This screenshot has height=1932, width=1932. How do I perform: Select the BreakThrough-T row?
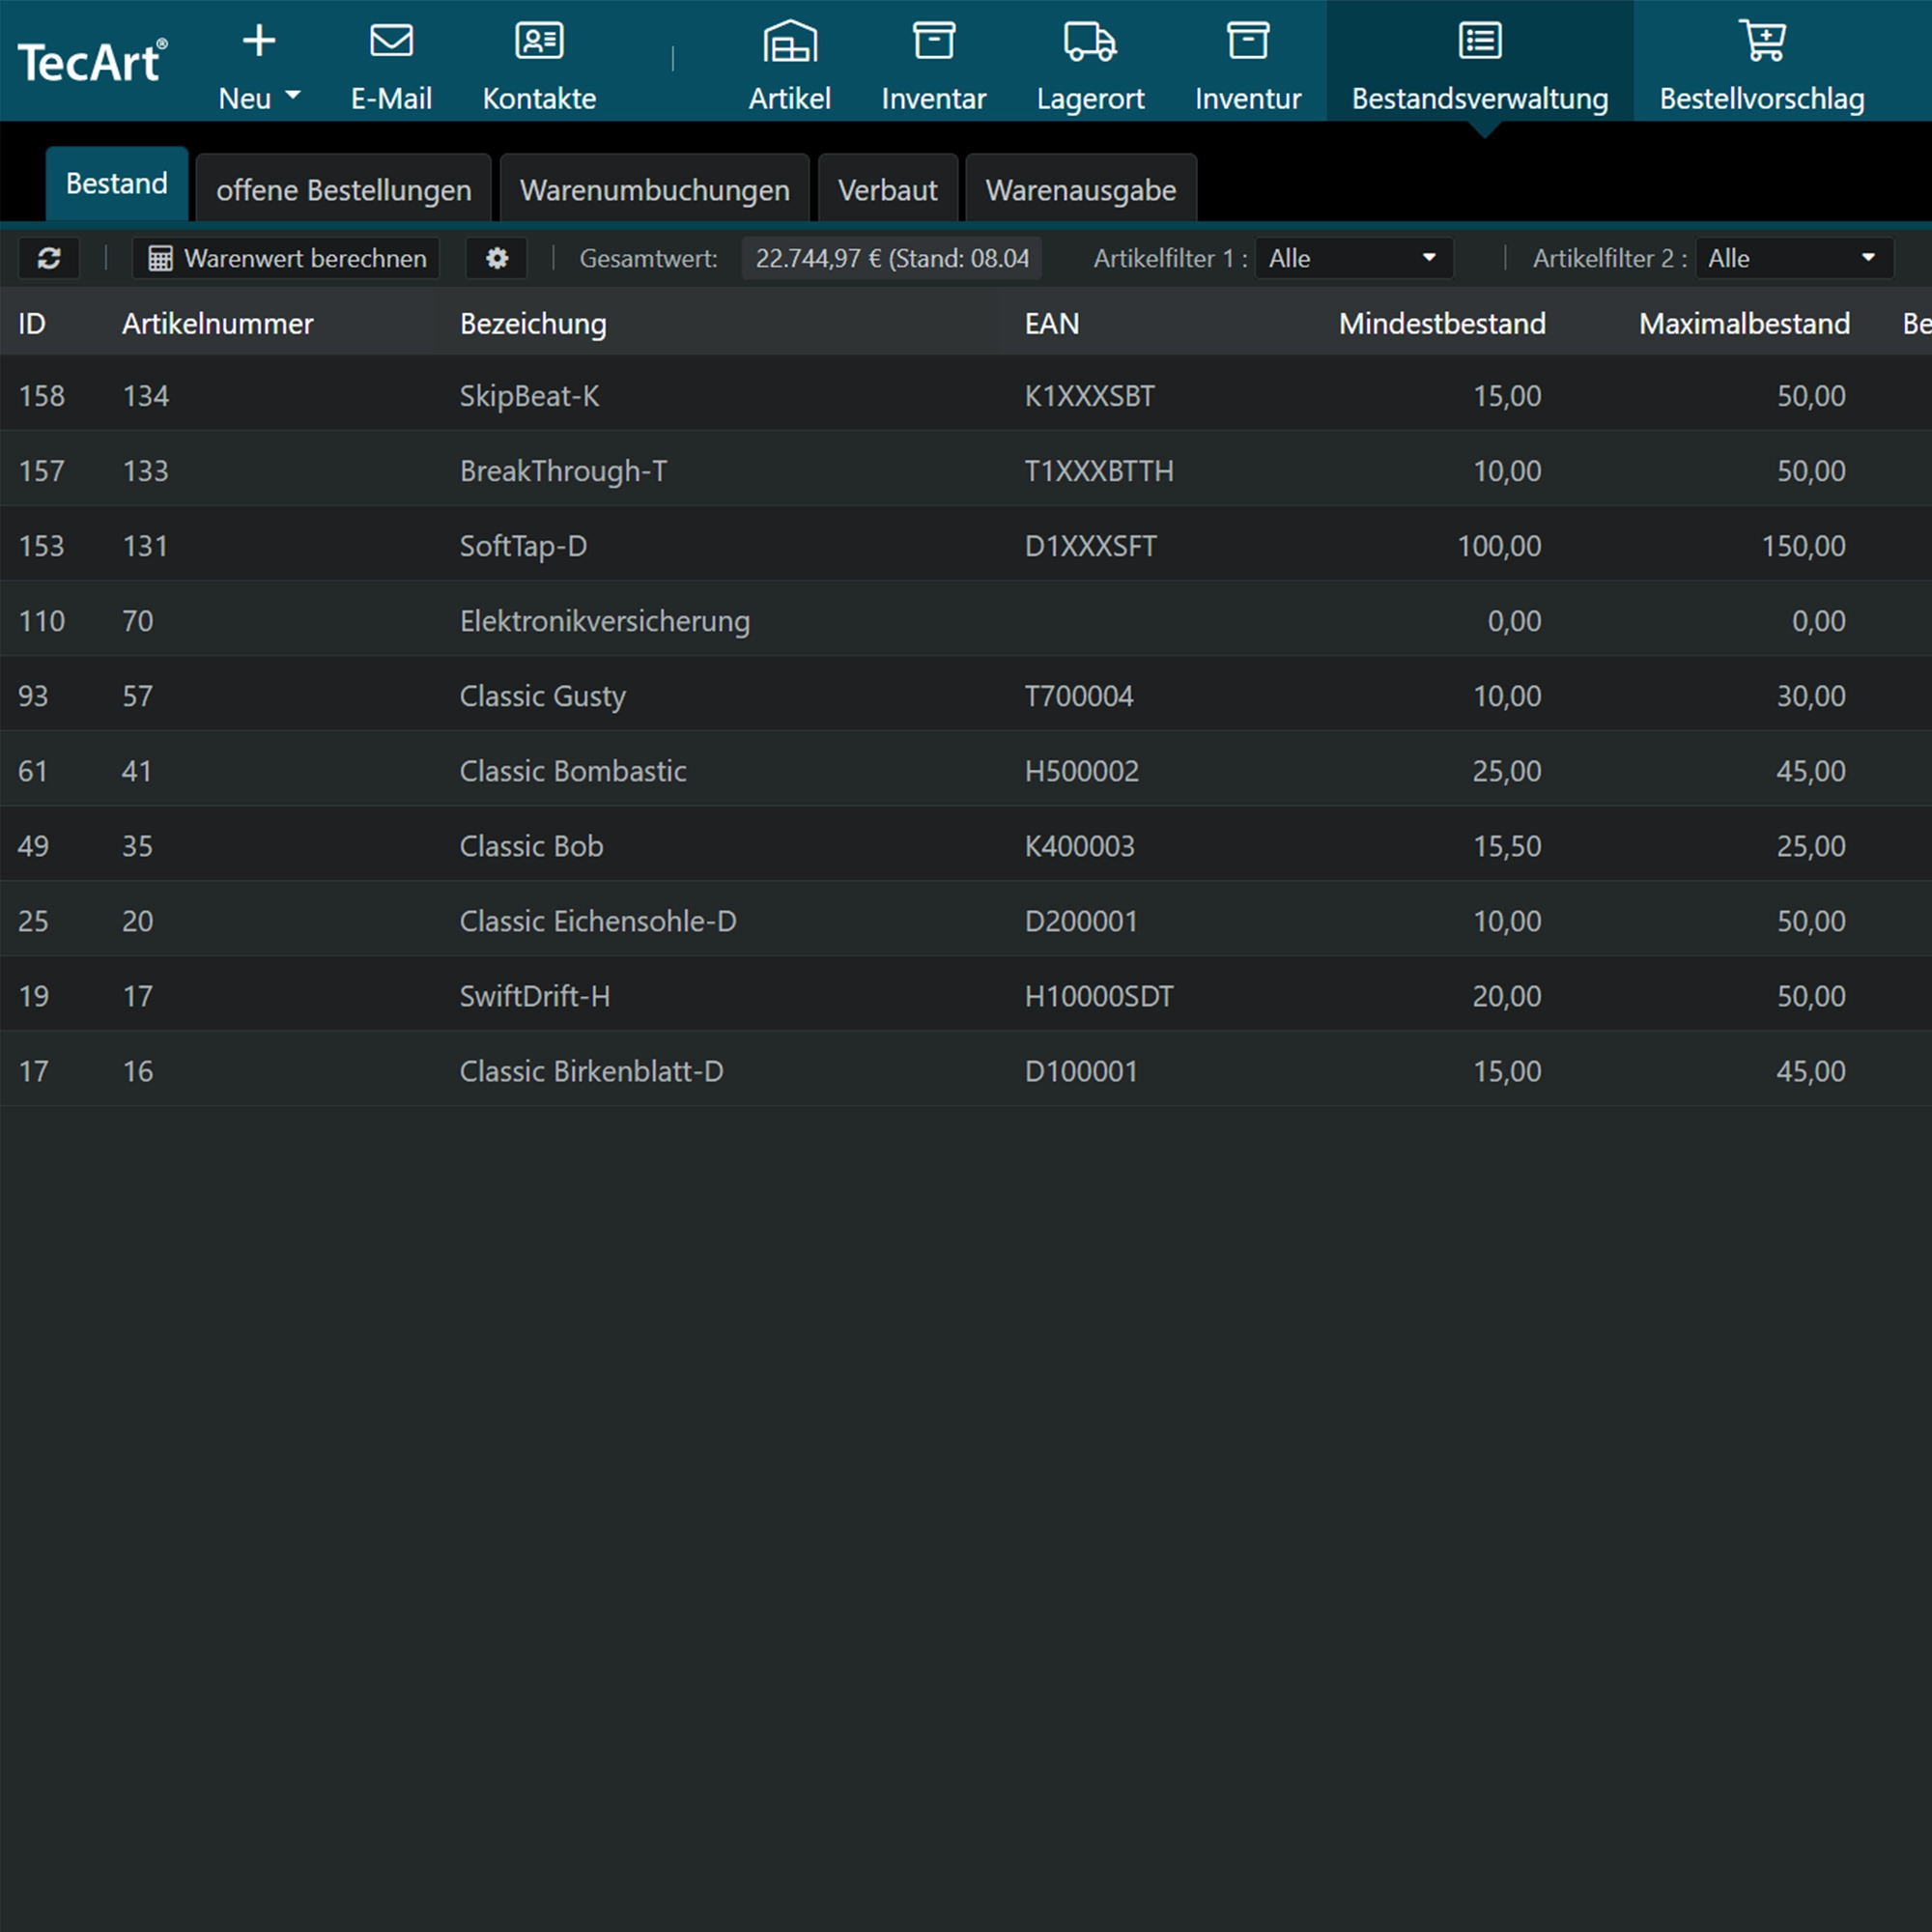(966, 469)
